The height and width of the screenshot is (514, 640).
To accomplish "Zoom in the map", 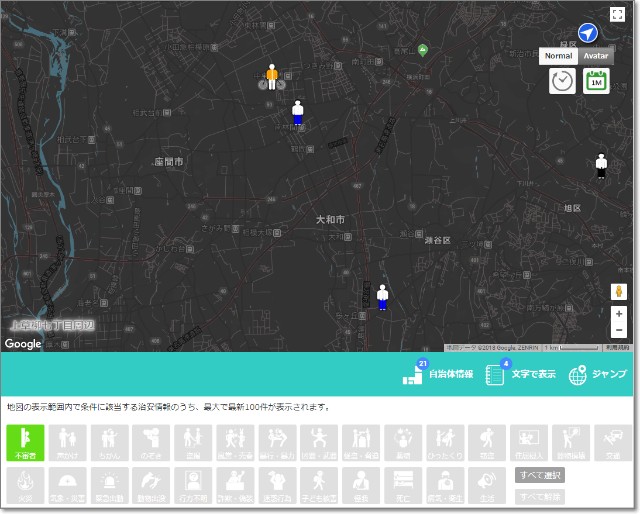I will pos(619,314).
